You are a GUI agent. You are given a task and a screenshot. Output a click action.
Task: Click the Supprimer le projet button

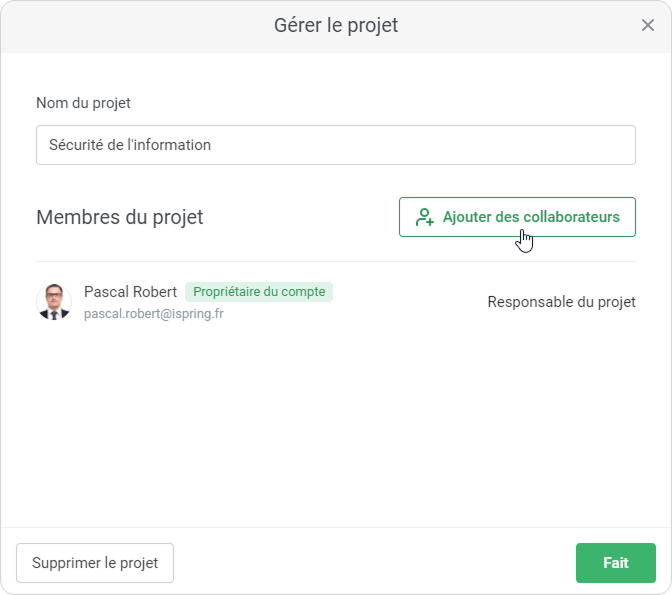click(95, 563)
